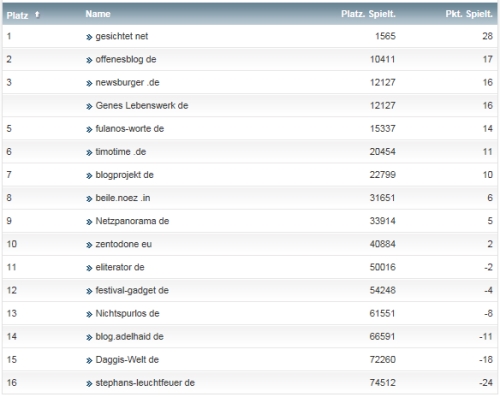Screen dimensions: 500x397
Task: Click the arrow icon before blogprojekt de
Action: tap(89, 176)
